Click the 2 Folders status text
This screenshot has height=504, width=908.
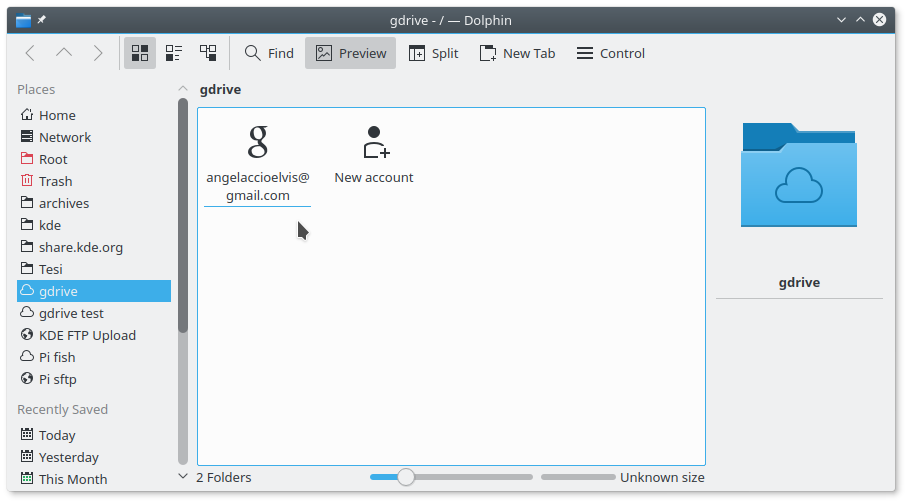pyautogui.click(x=224, y=477)
